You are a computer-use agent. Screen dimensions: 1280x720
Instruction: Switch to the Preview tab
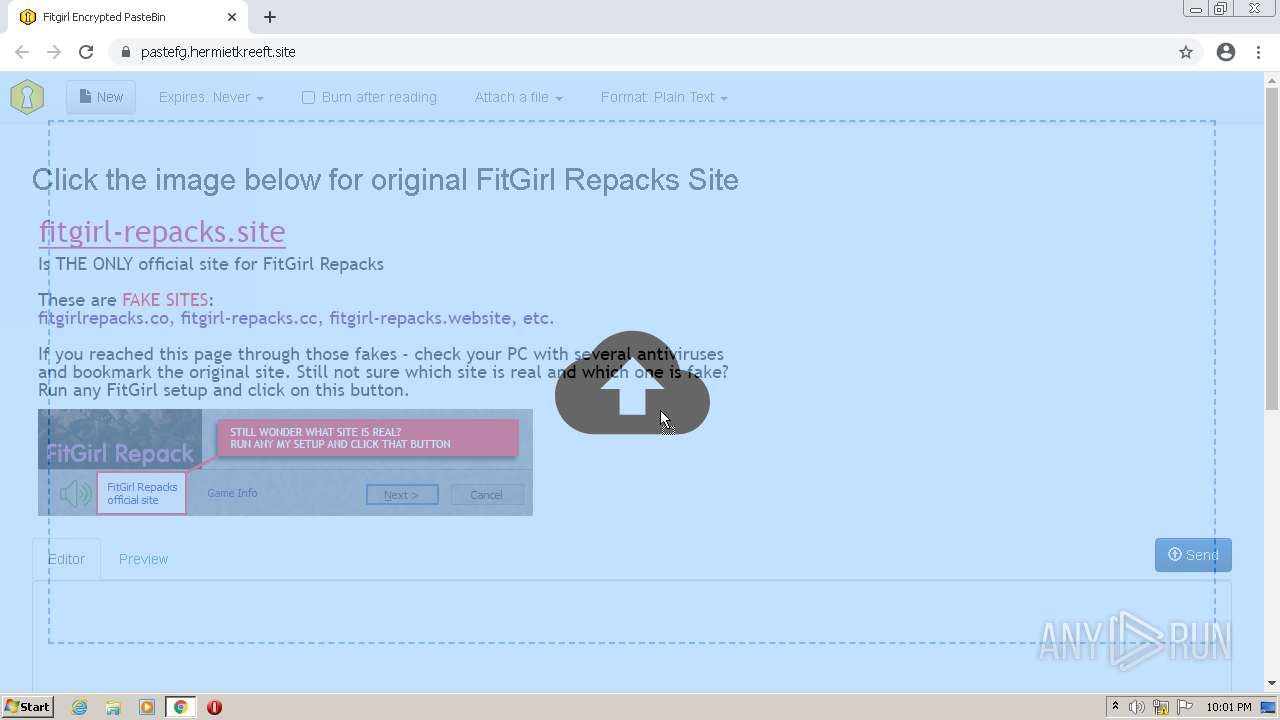tap(143, 559)
